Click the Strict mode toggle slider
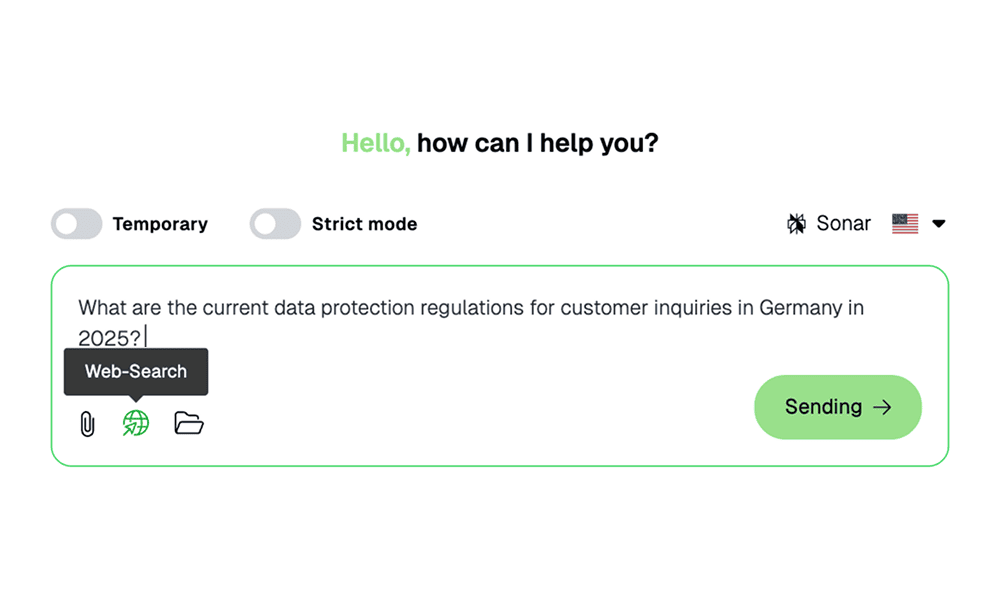 [x=275, y=223]
